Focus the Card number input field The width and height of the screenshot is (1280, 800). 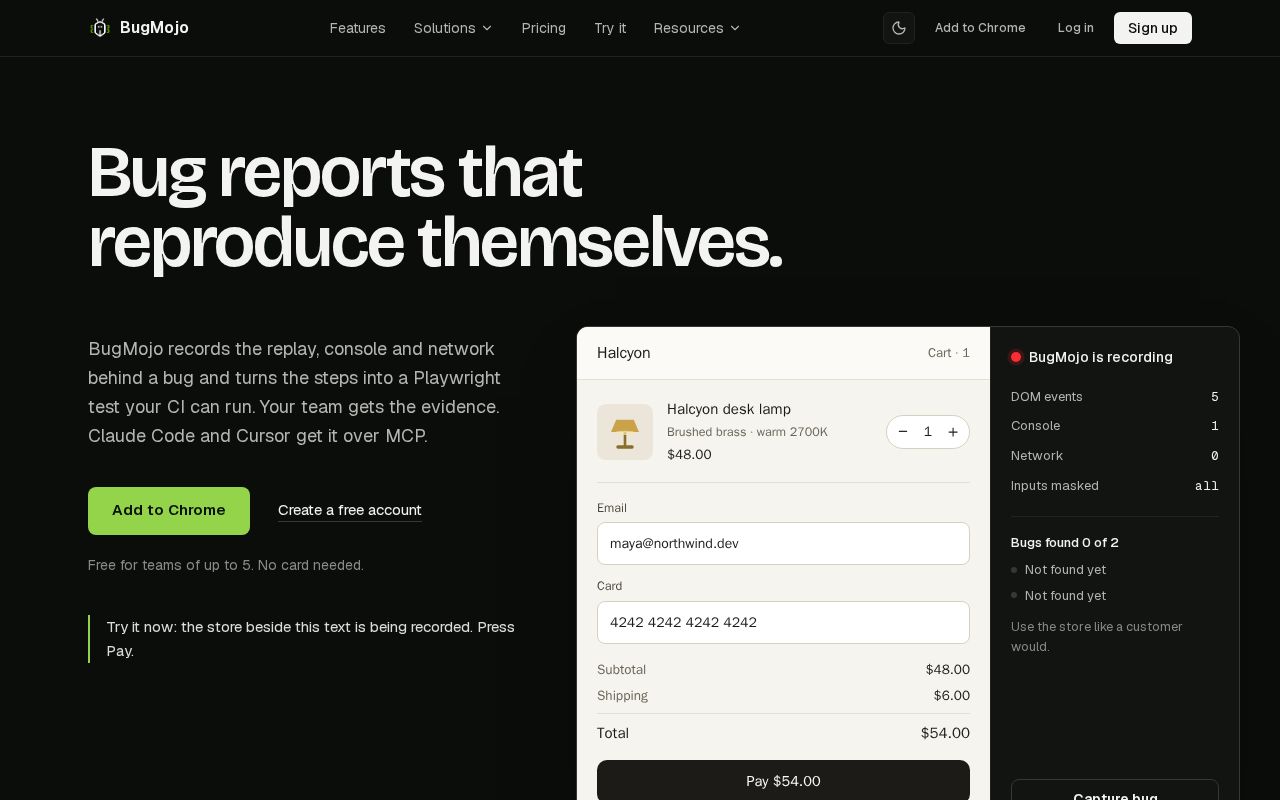click(x=783, y=622)
